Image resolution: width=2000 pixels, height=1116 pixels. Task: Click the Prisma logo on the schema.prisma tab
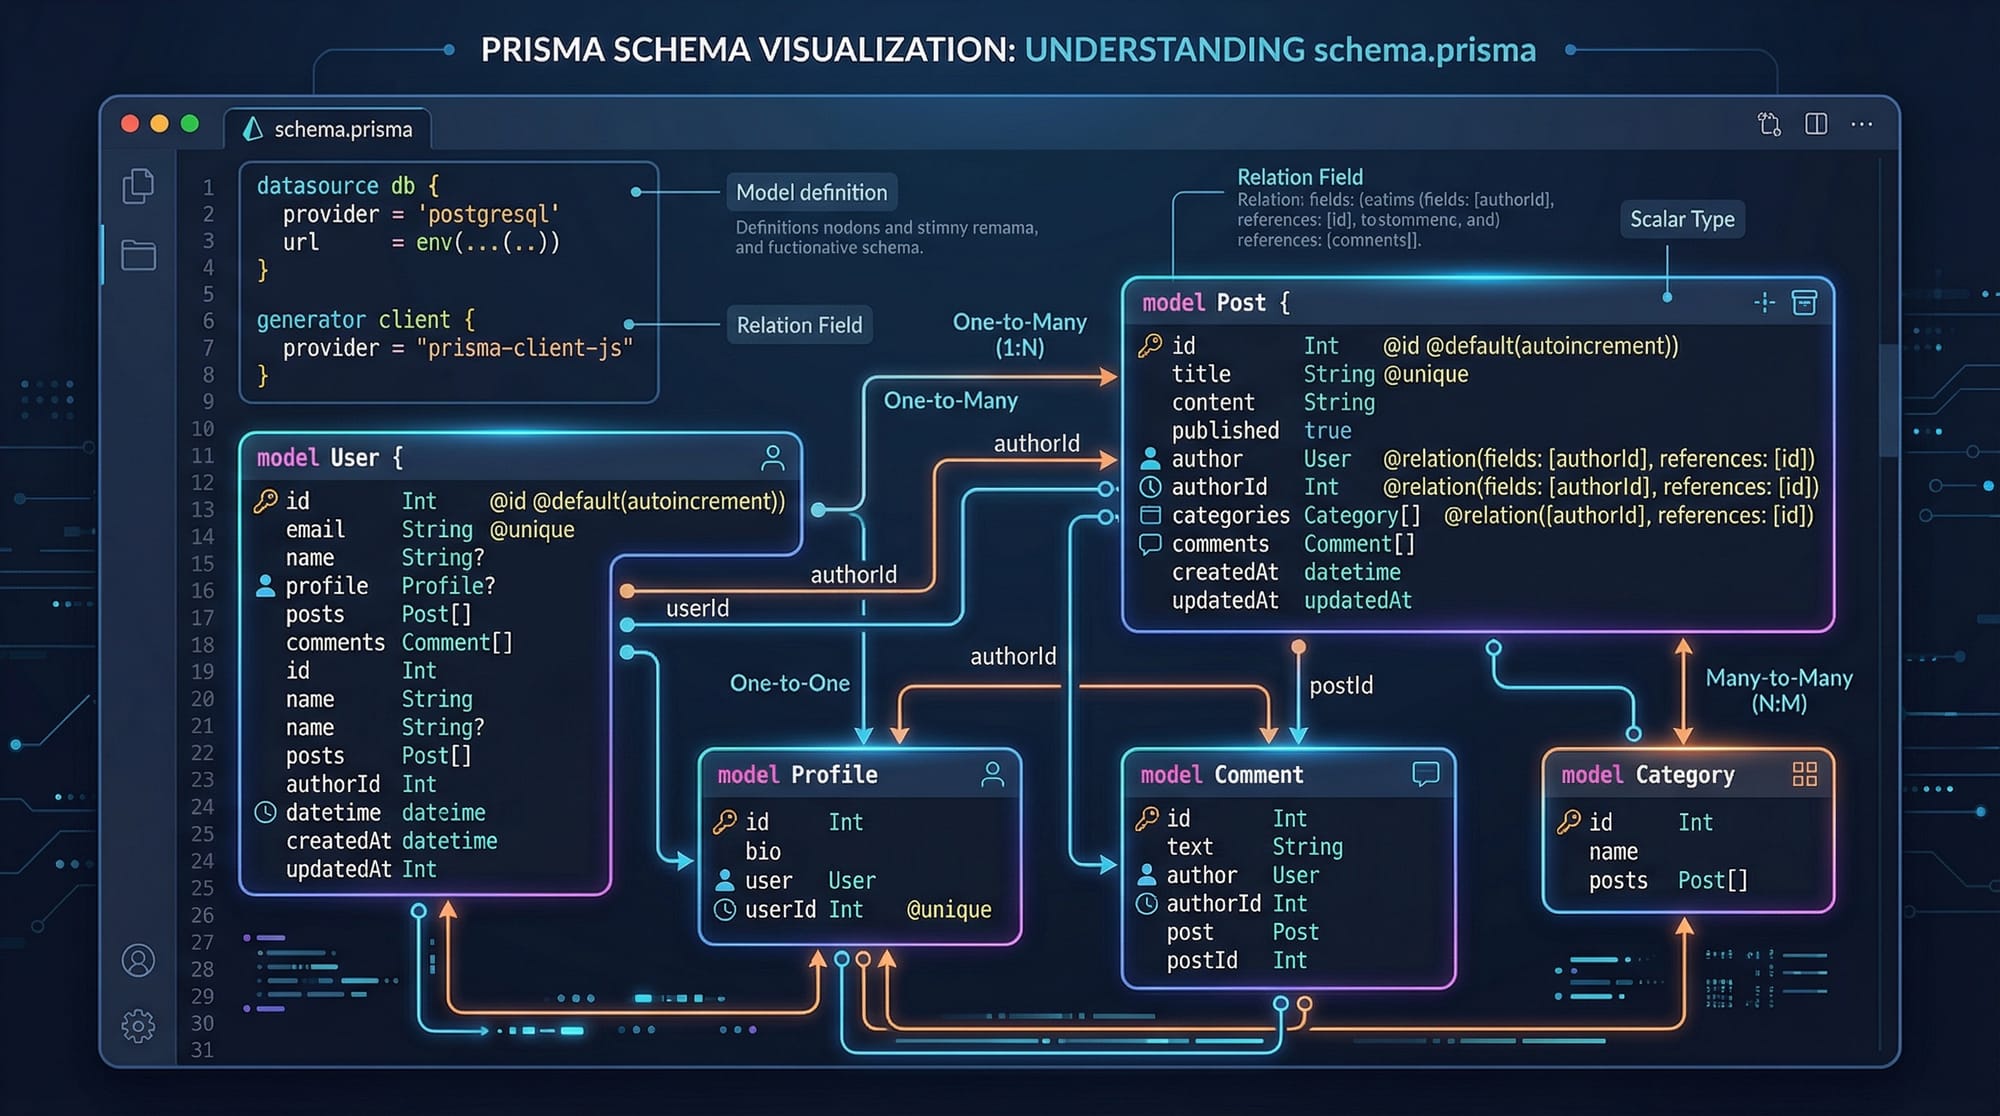coord(252,129)
